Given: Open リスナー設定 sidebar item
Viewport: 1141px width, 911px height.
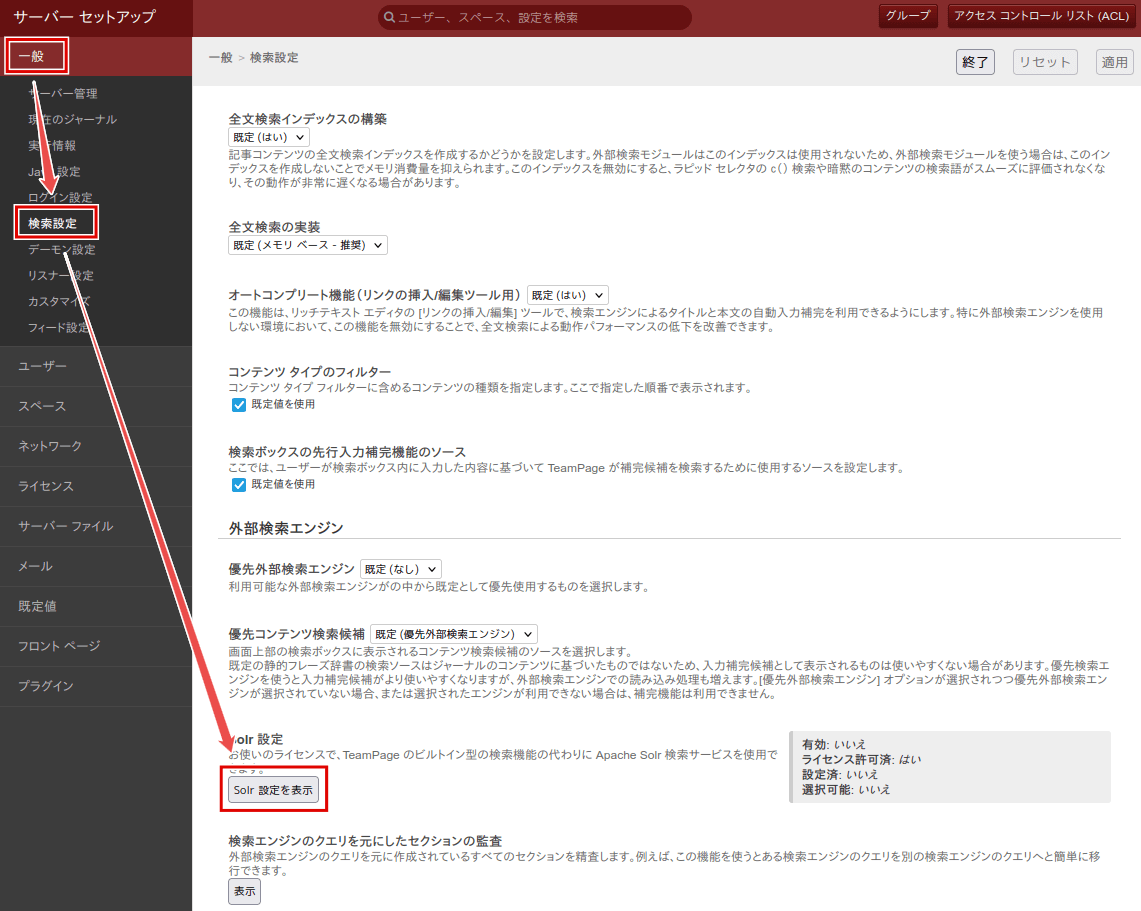Looking at the screenshot, I should coord(61,275).
